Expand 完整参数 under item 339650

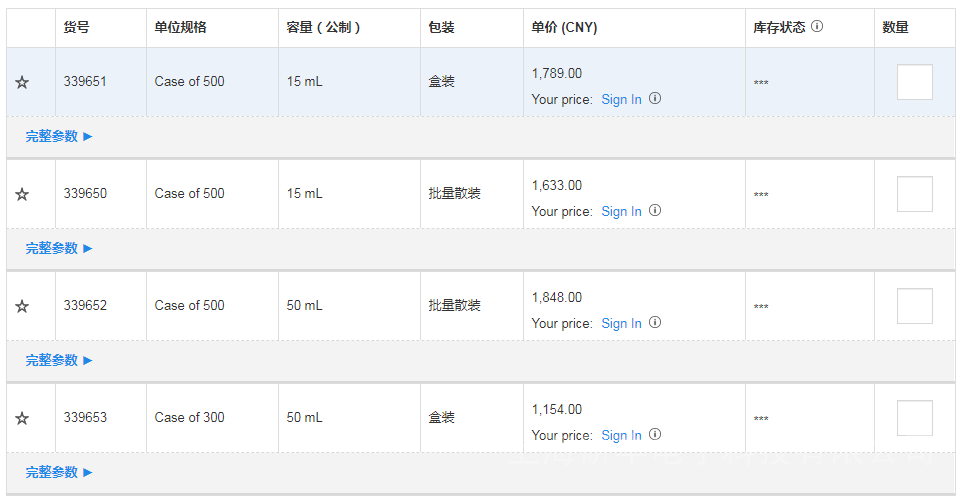tap(58, 248)
